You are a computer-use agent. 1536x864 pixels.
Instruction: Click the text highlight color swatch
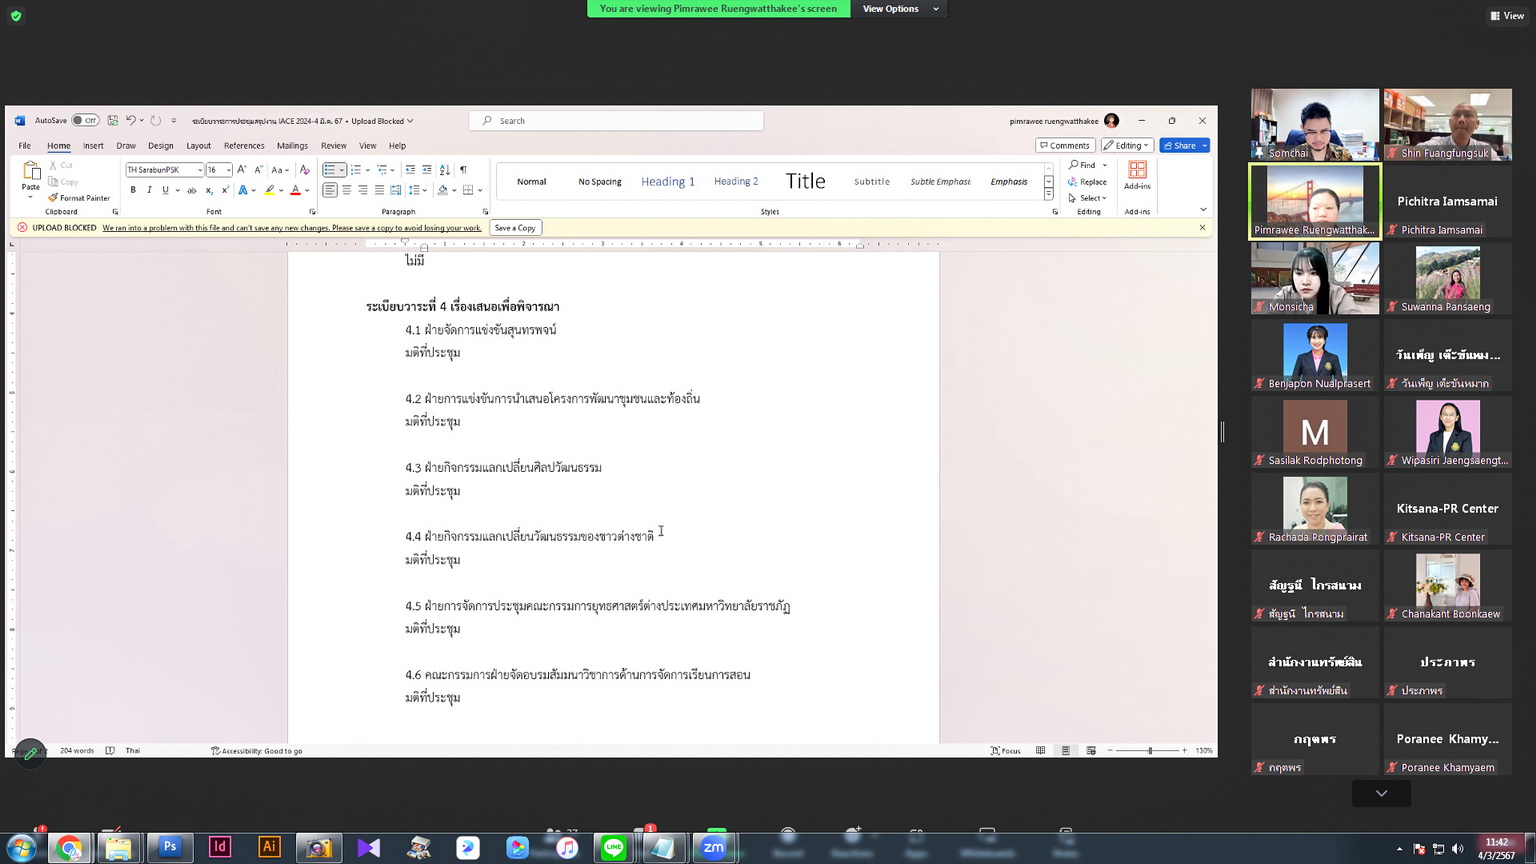coord(269,190)
